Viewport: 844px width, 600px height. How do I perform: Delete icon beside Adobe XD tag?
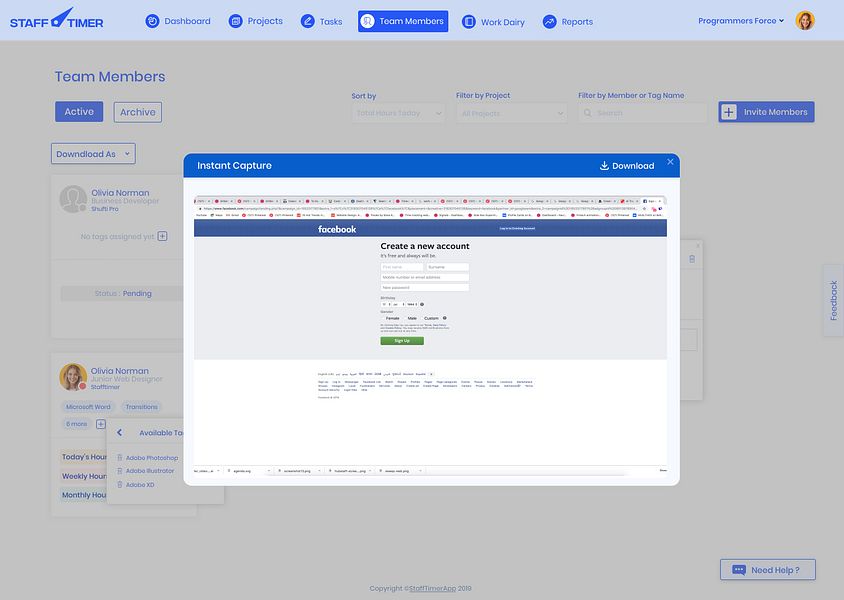click(x=119, y=485)
